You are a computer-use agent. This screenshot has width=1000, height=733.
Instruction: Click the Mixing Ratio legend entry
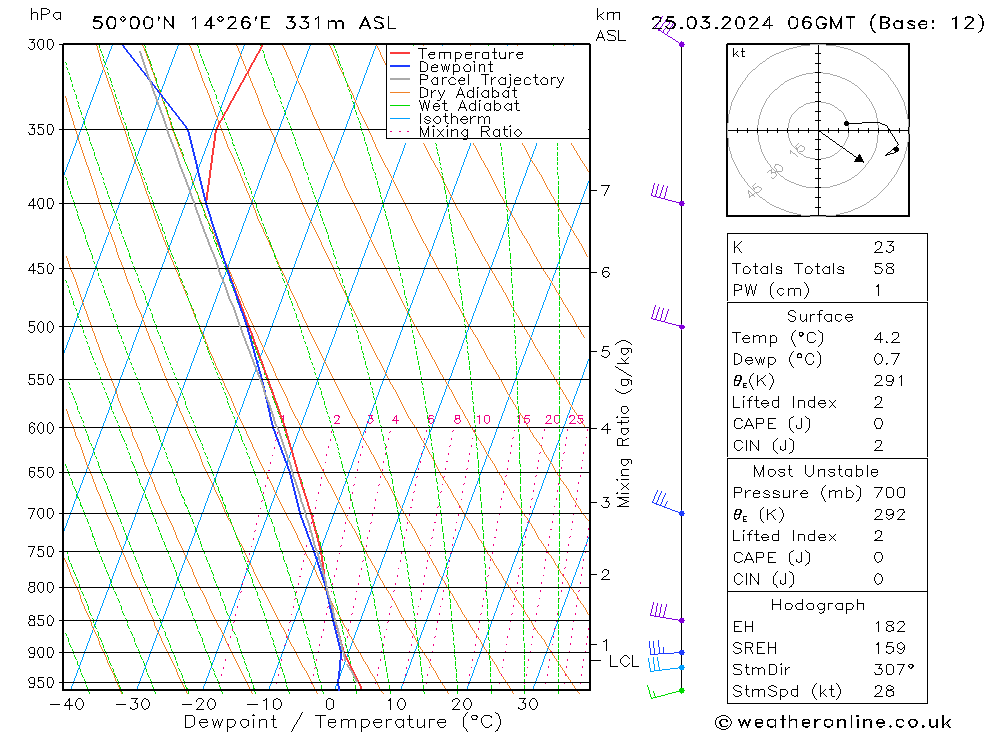[x=456, y=132]
